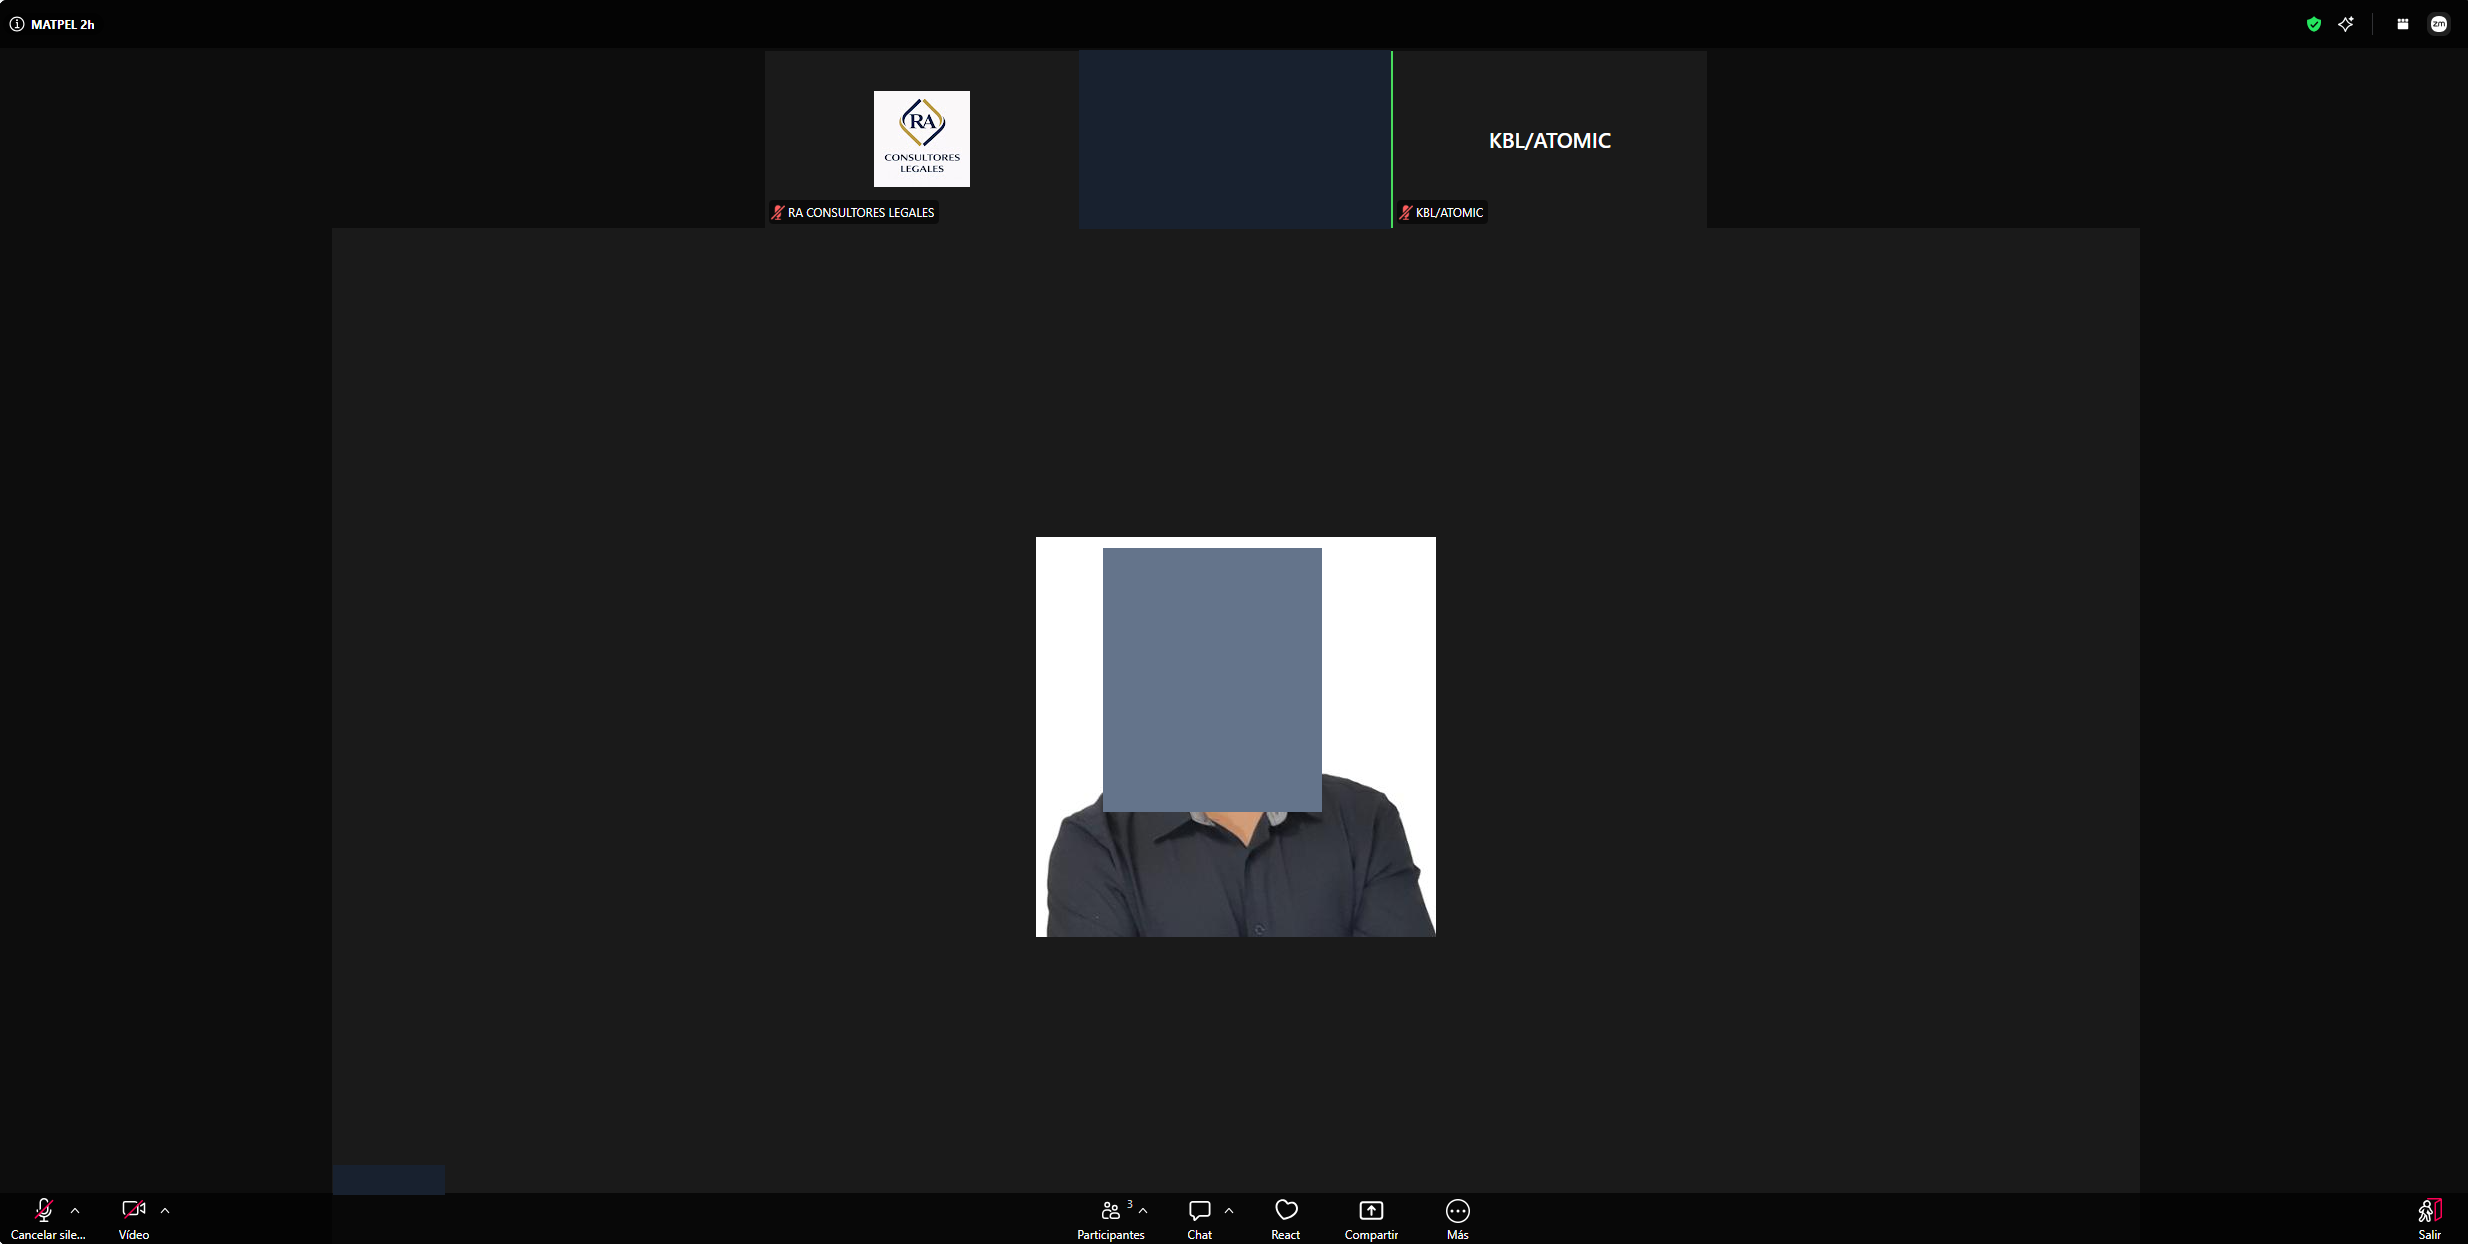Click the MATPEL 2h meeting title

(x=62, y=24)
